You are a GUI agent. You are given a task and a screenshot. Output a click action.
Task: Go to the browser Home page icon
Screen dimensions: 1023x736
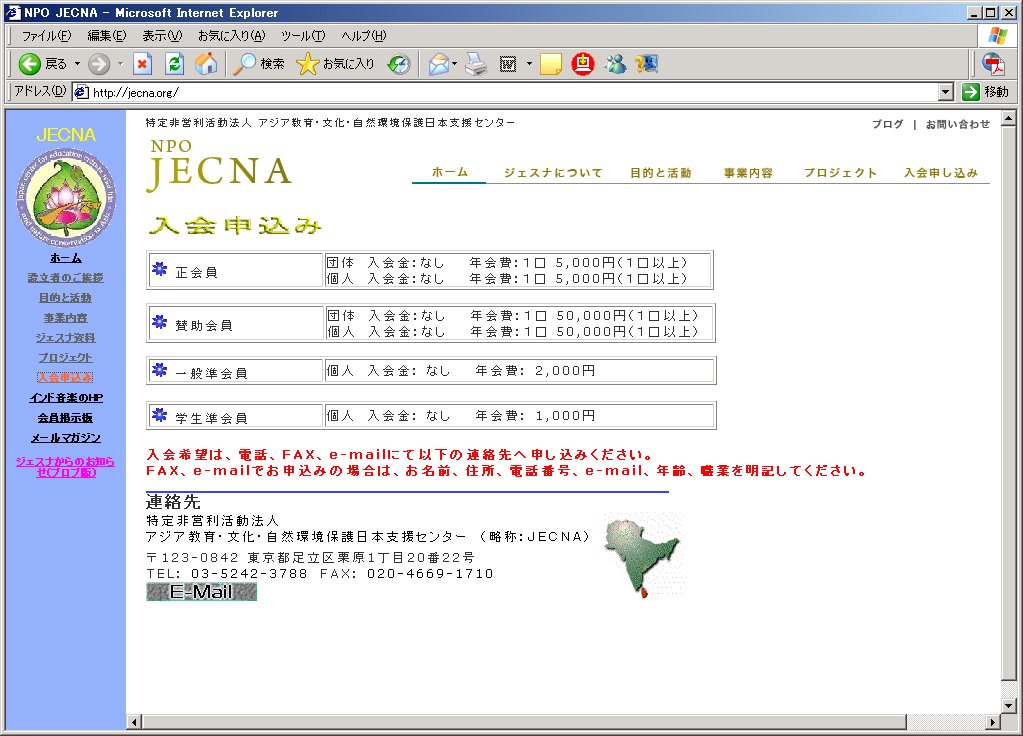click(206, 64)
